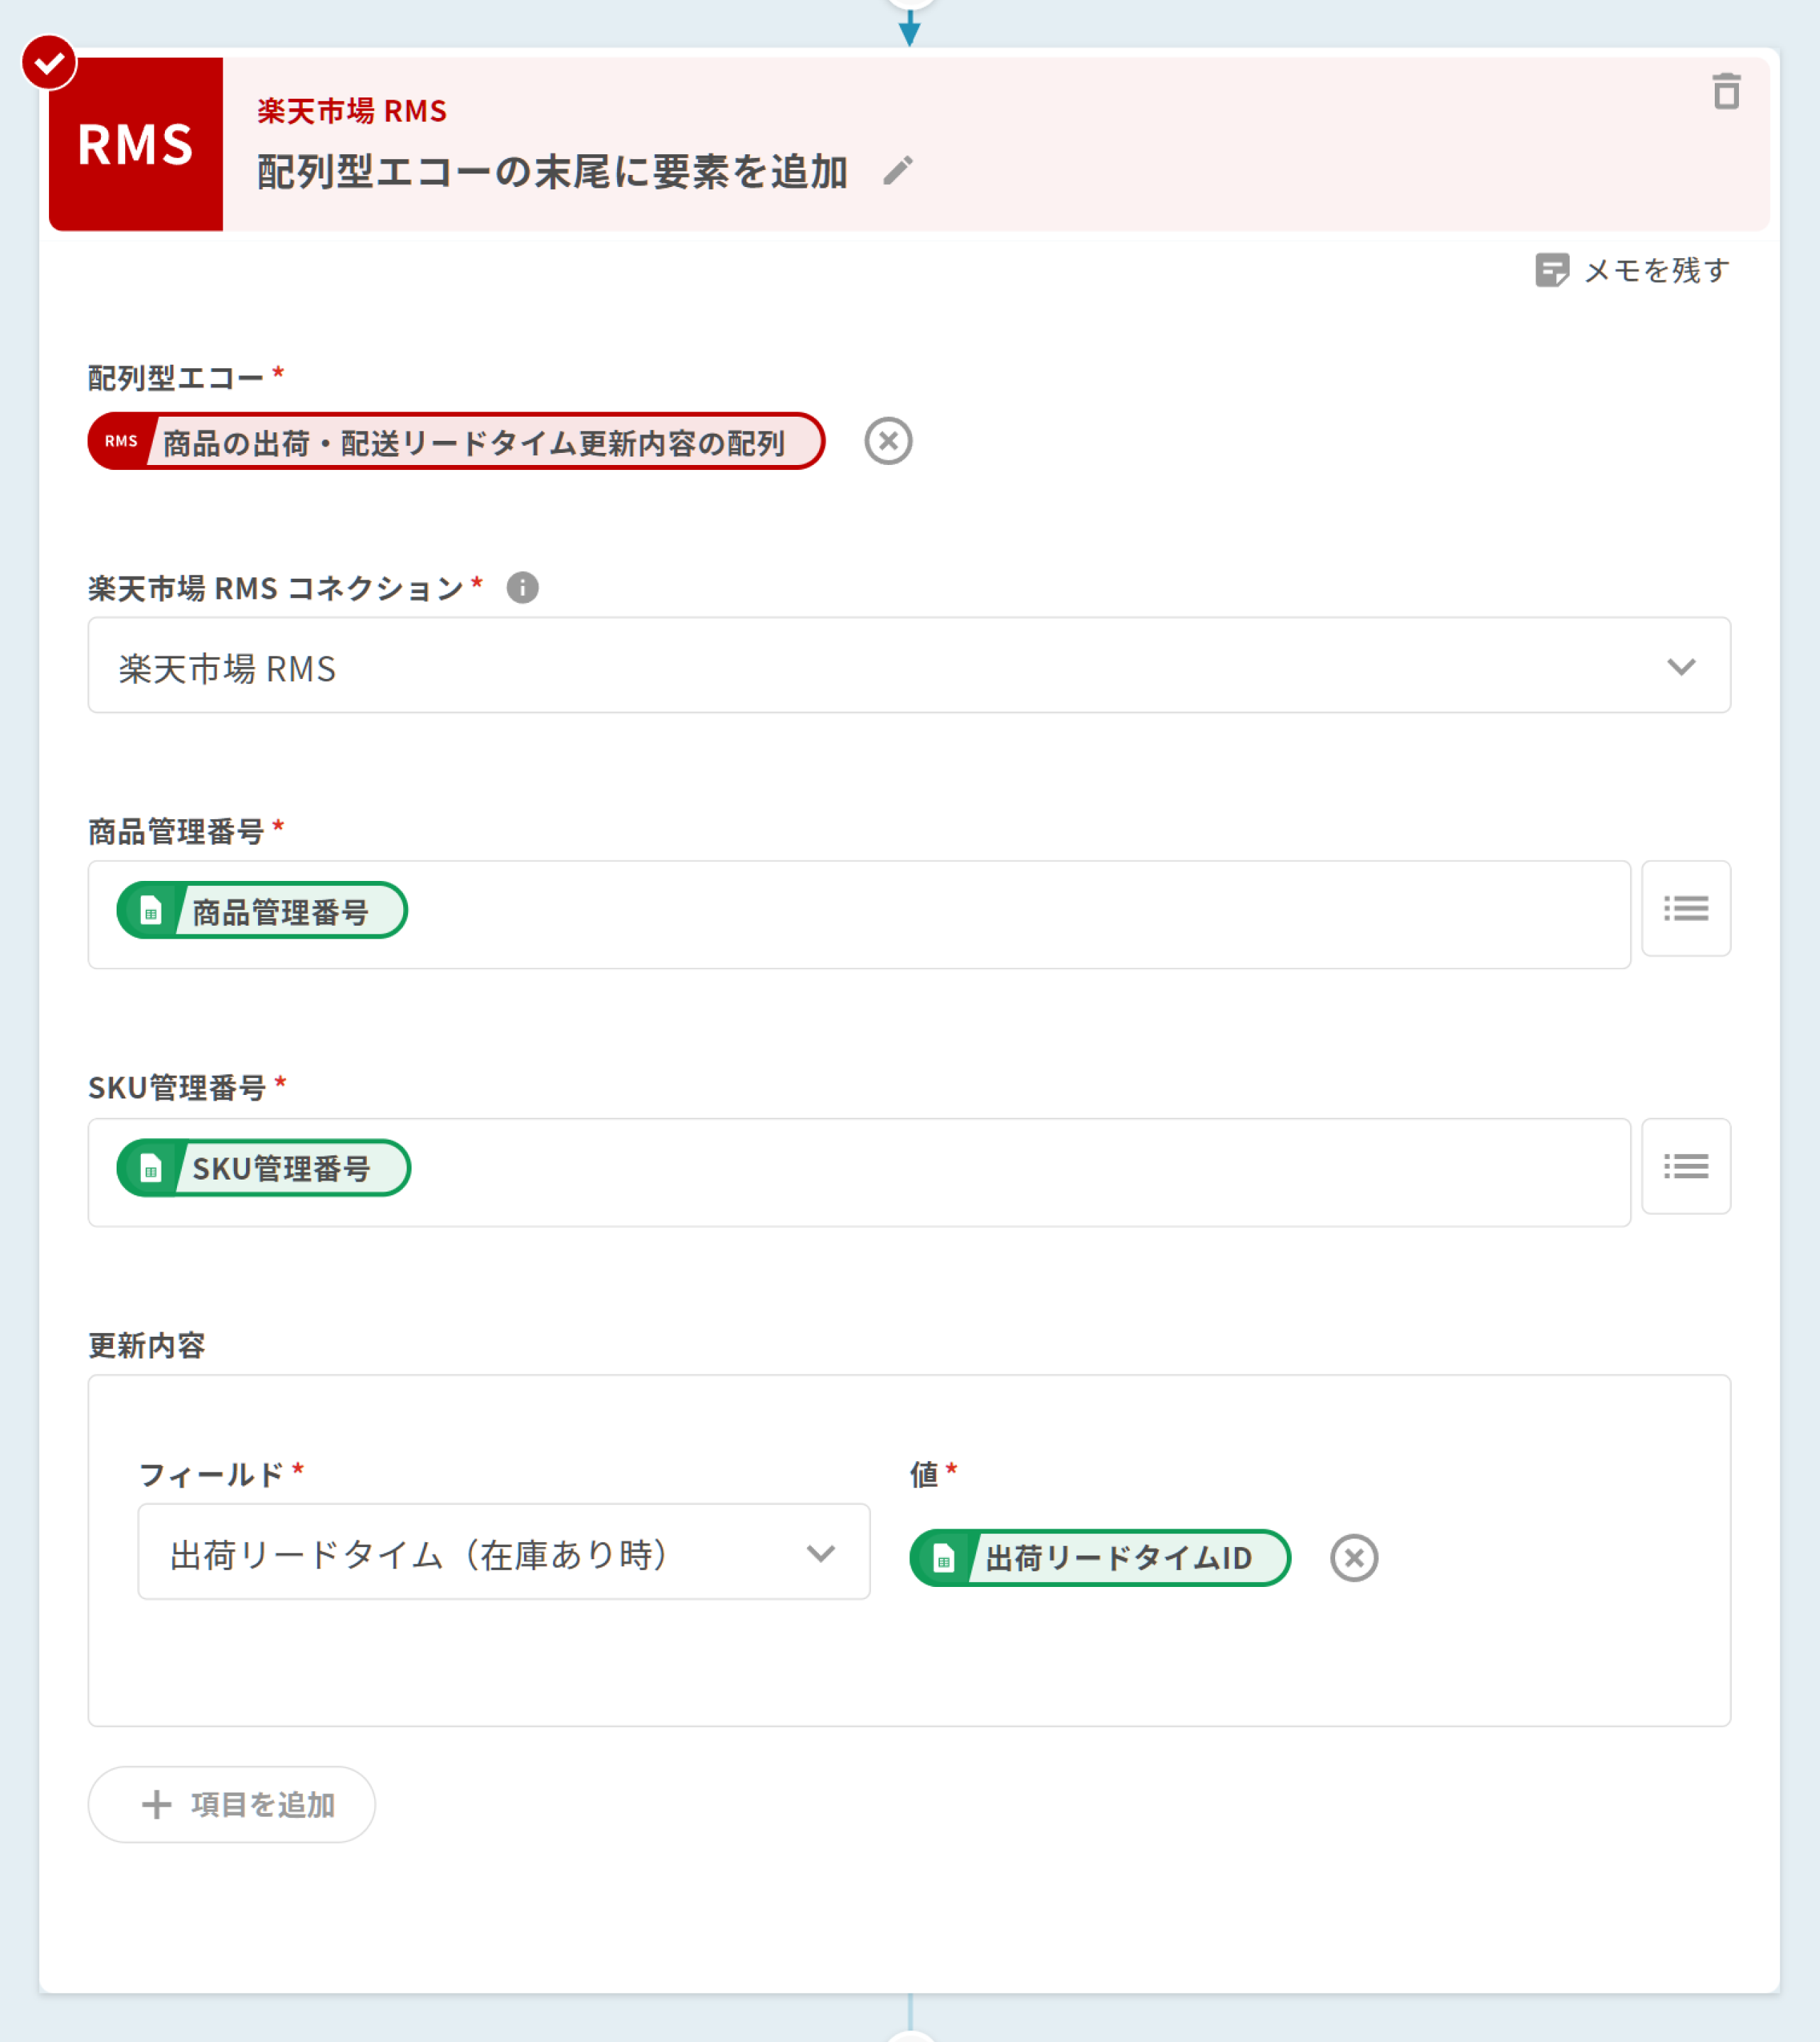
Task: Click inside the SKU管理番号 input field
Action: (x=1000, y=1172)
